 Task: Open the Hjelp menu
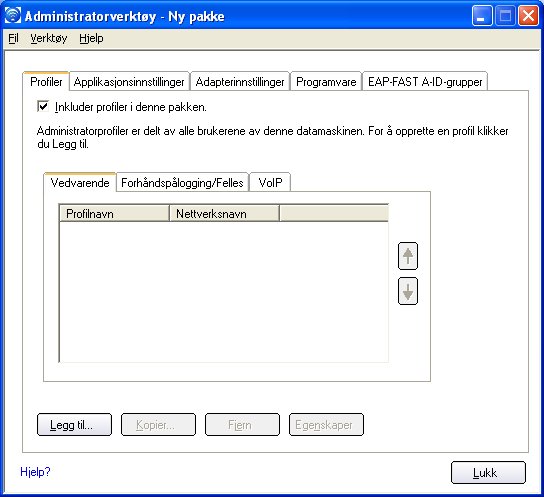pos(91,38)
